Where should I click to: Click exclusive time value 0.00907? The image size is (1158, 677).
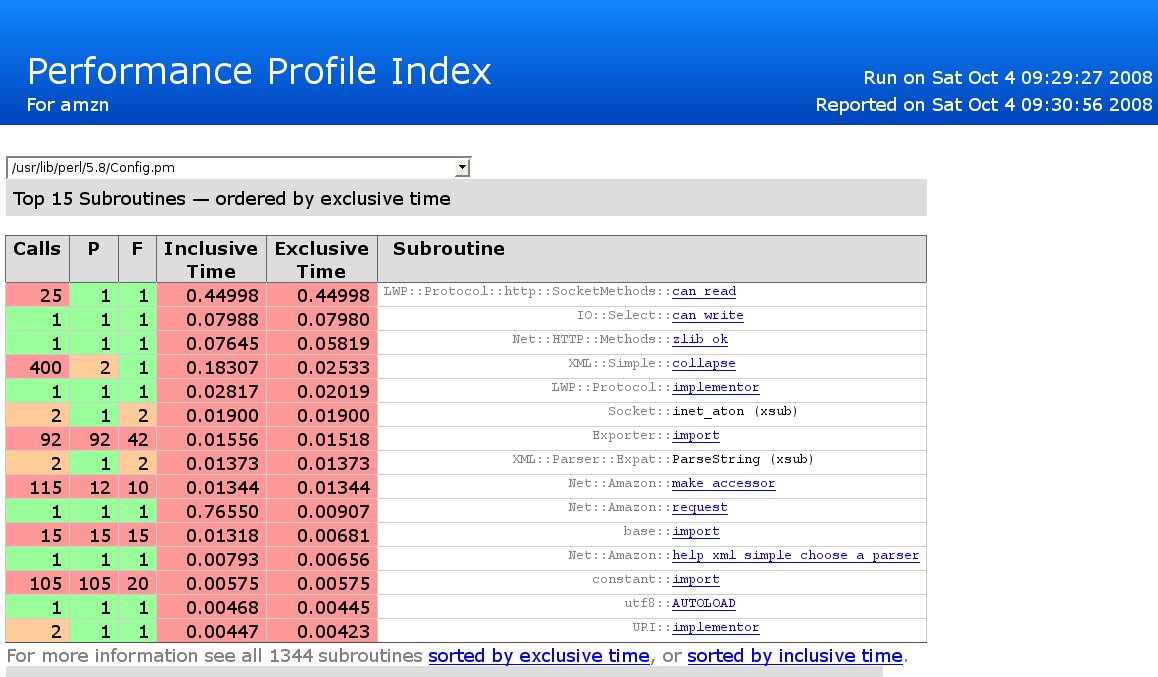point(322,512)
